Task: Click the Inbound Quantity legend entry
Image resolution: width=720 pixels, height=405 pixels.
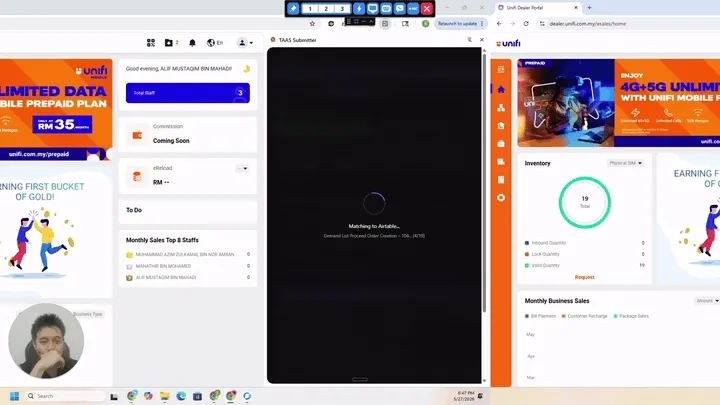Action: click(x=546, y=243)
